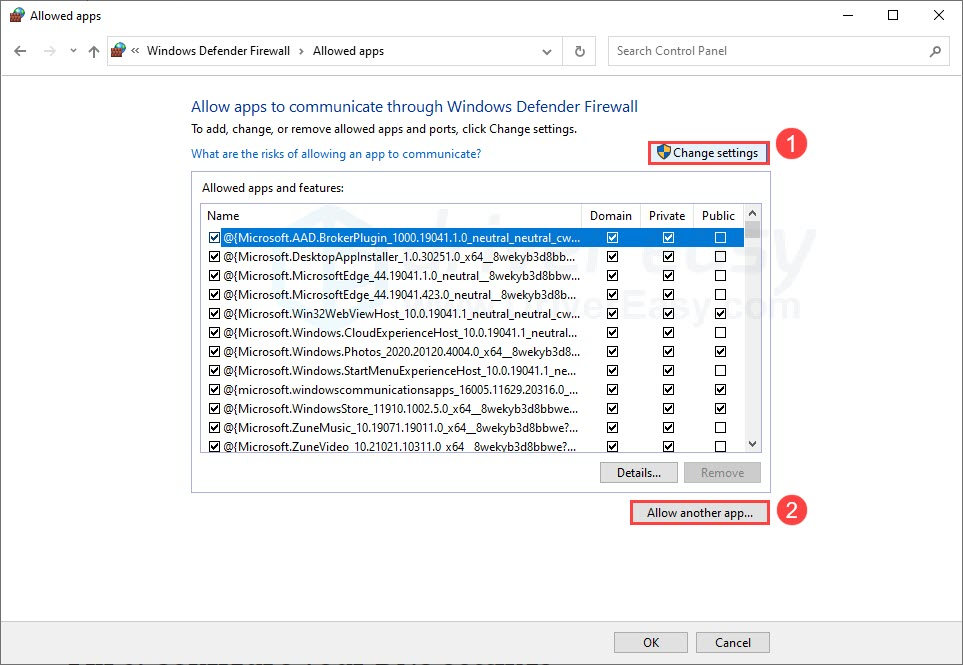Toggle Public for CloudExperienceHost

pos(720,333)
